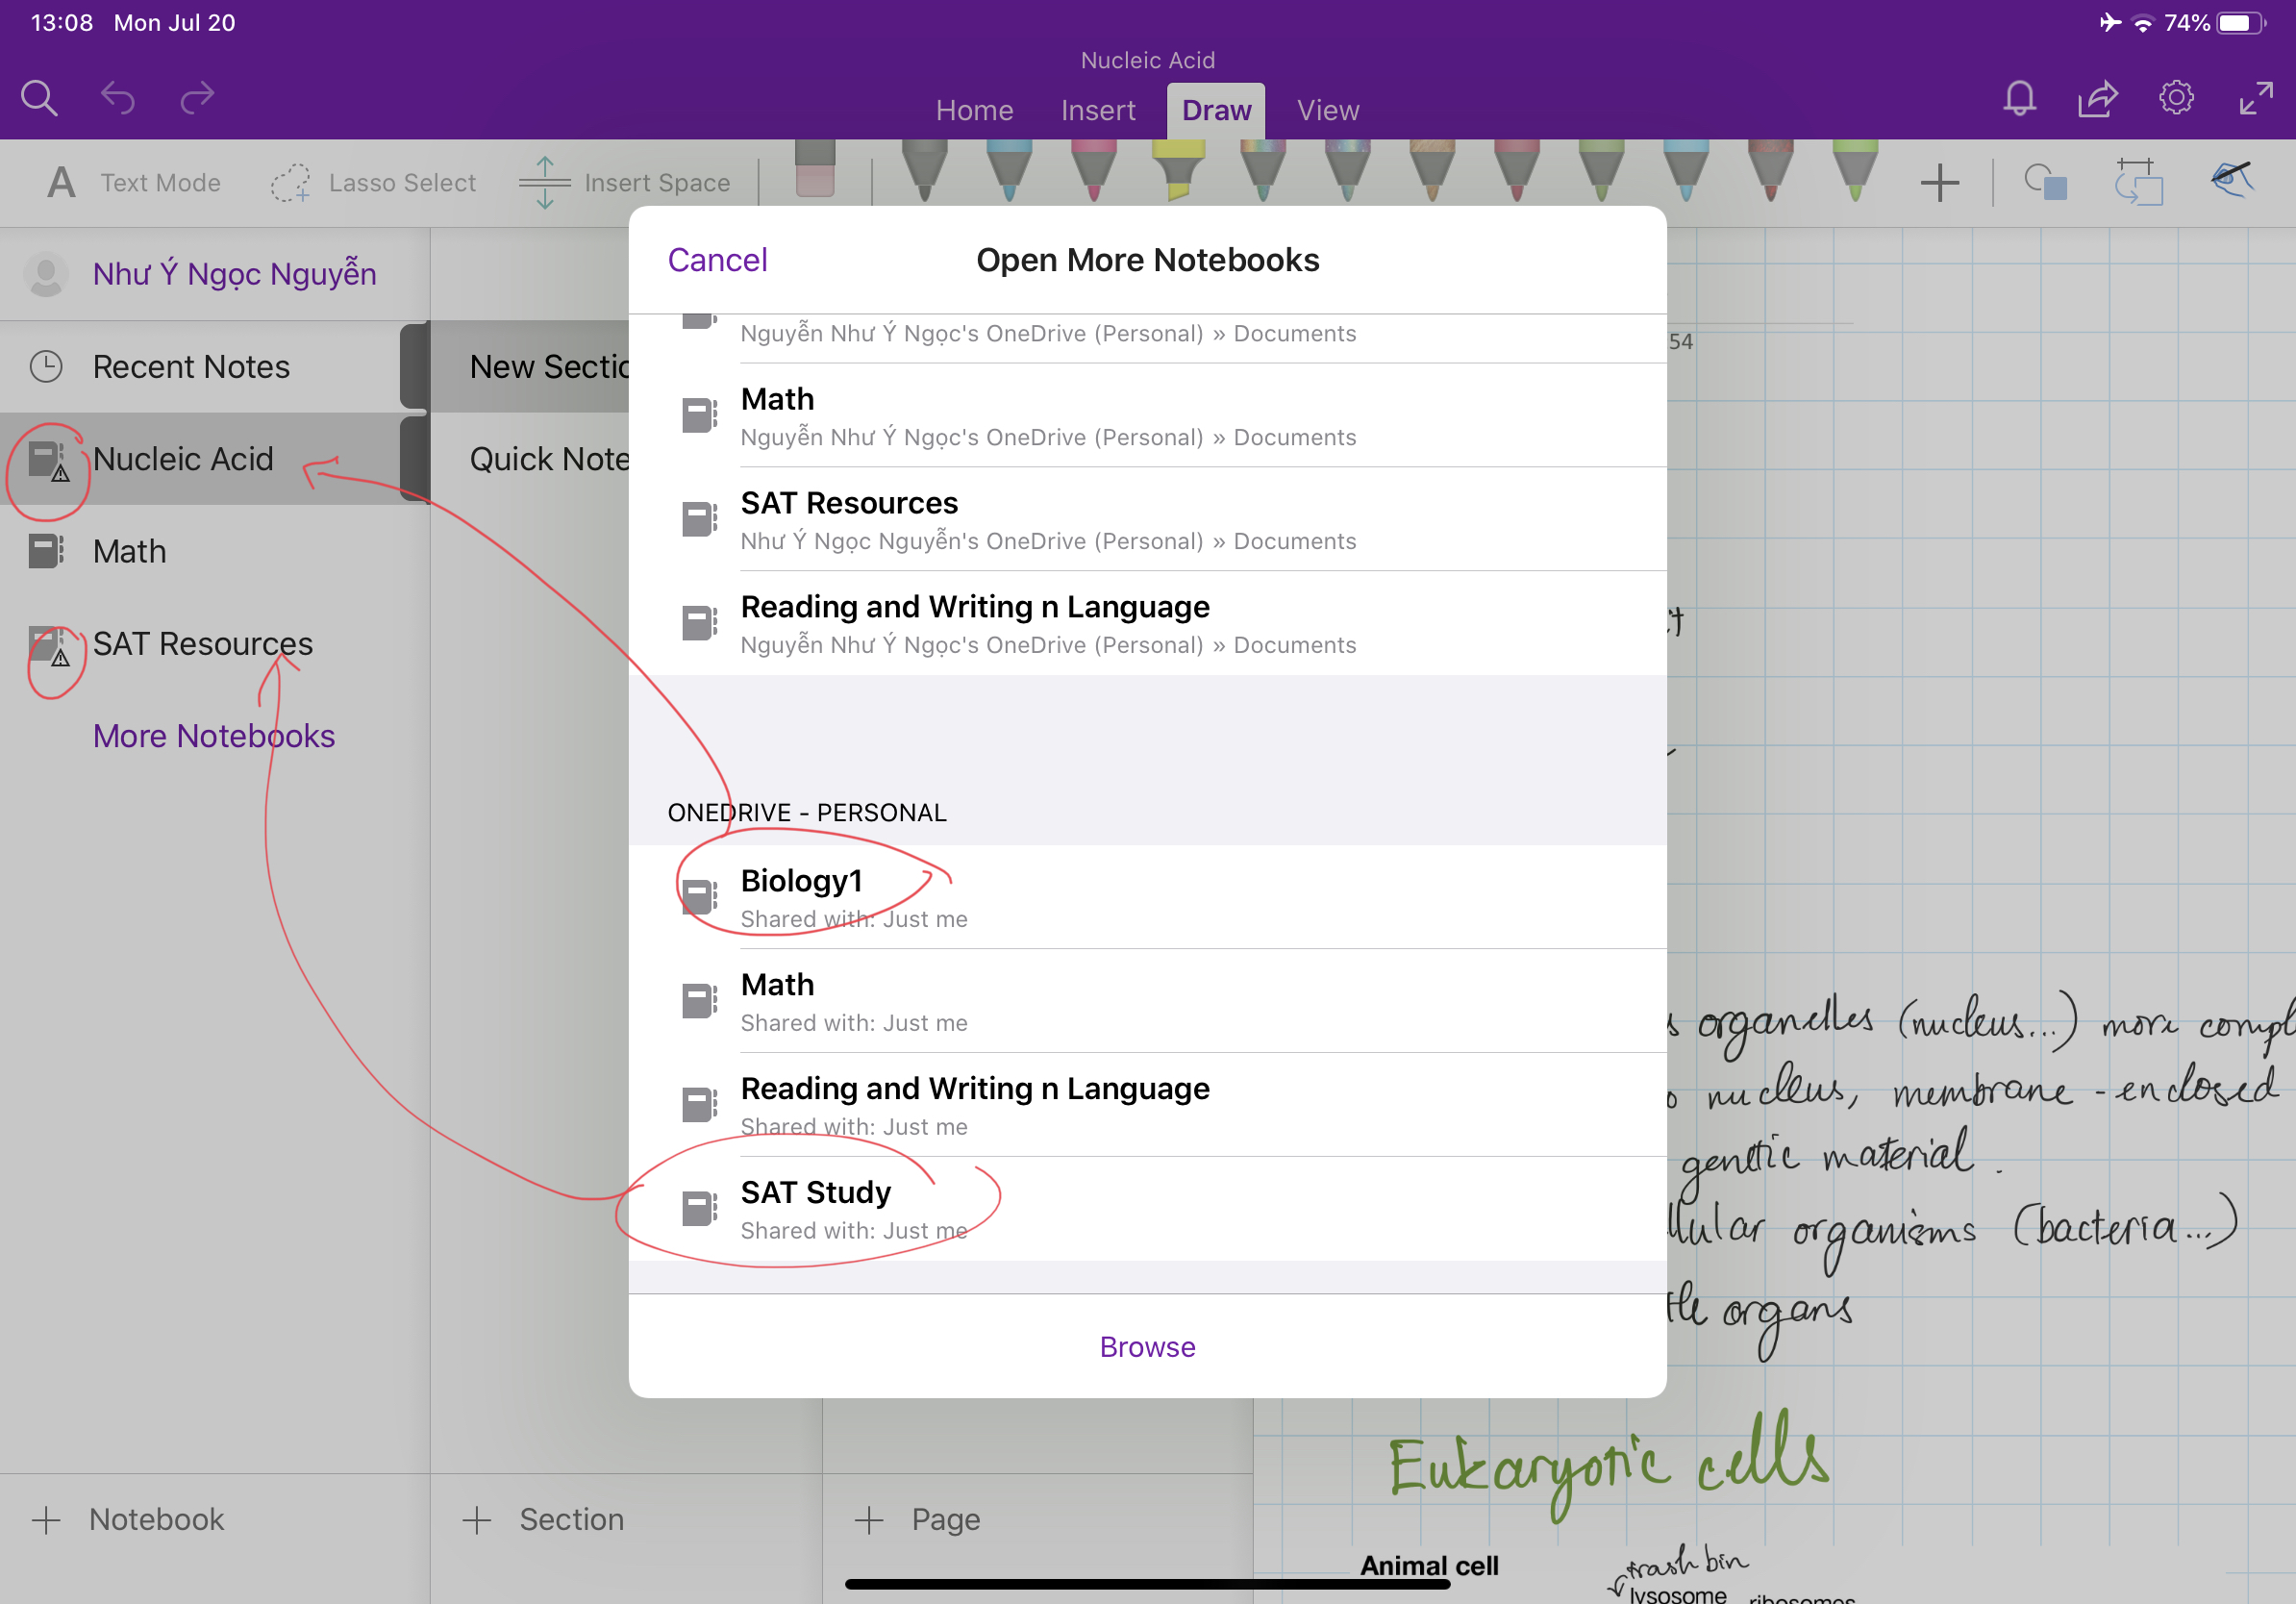
Task: Open notifications bell icon
Action: coord(2019,98)
